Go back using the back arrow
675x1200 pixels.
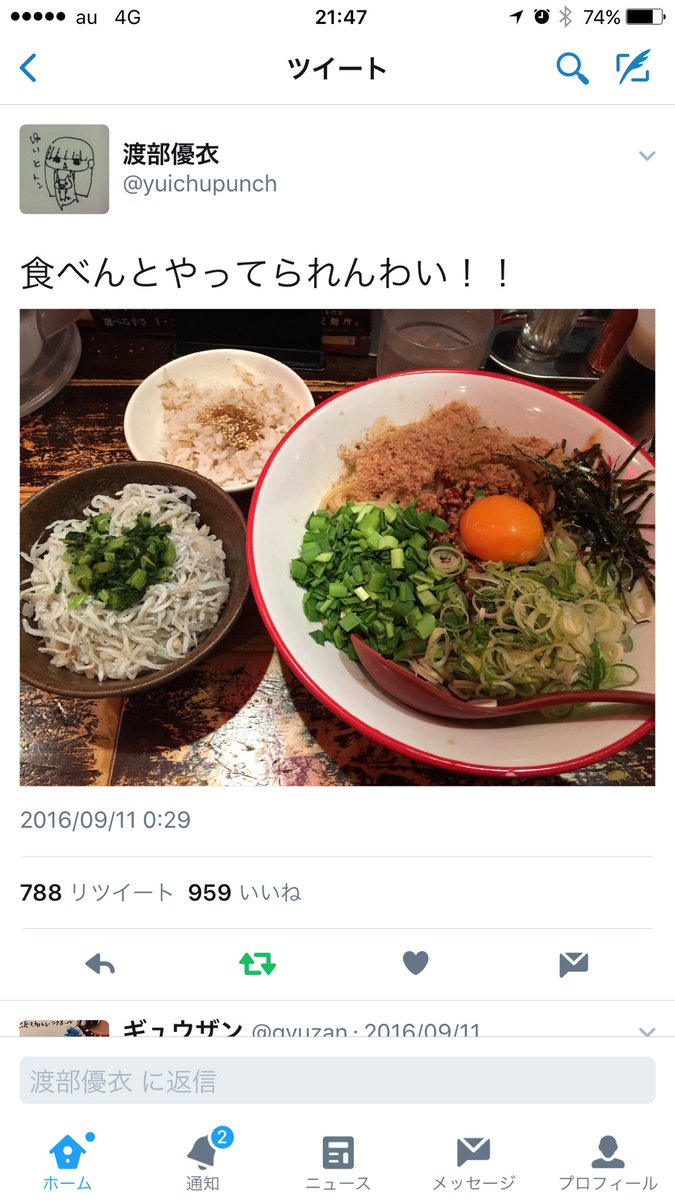(28, 68)
